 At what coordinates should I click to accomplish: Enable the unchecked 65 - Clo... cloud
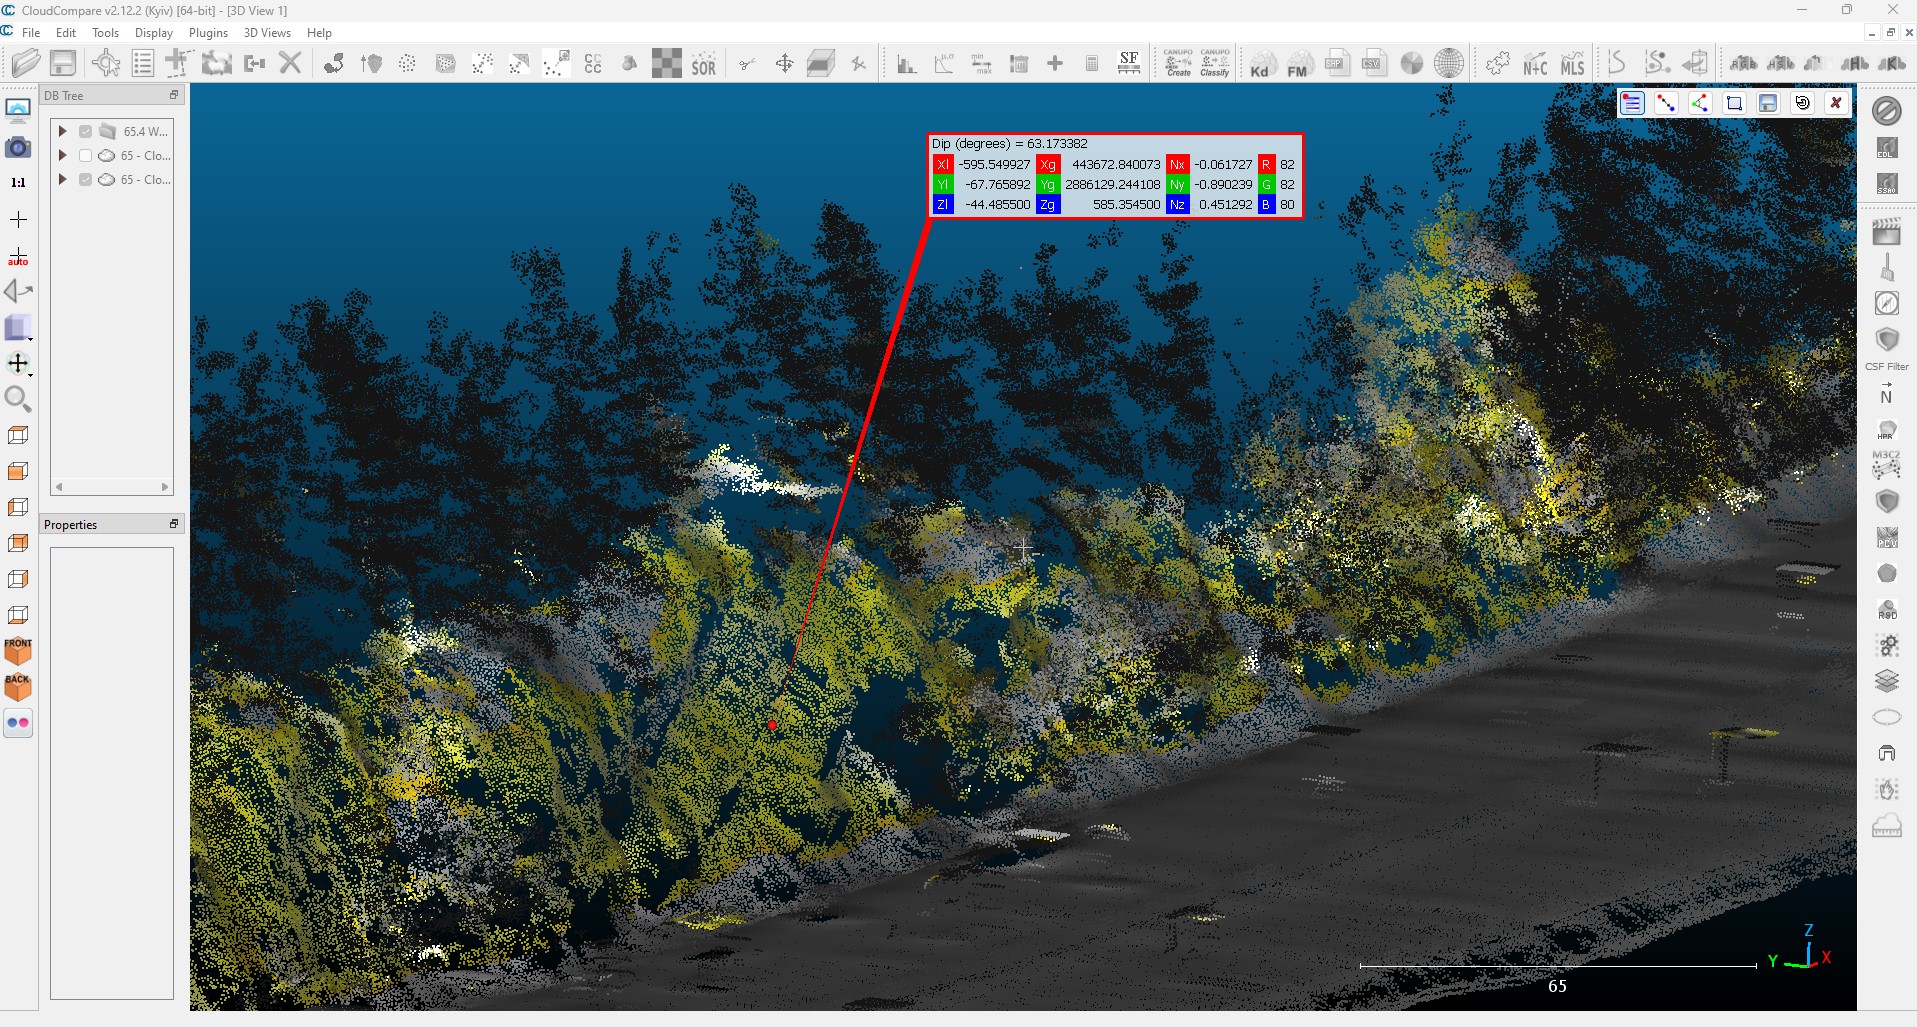tap(86, 156)
